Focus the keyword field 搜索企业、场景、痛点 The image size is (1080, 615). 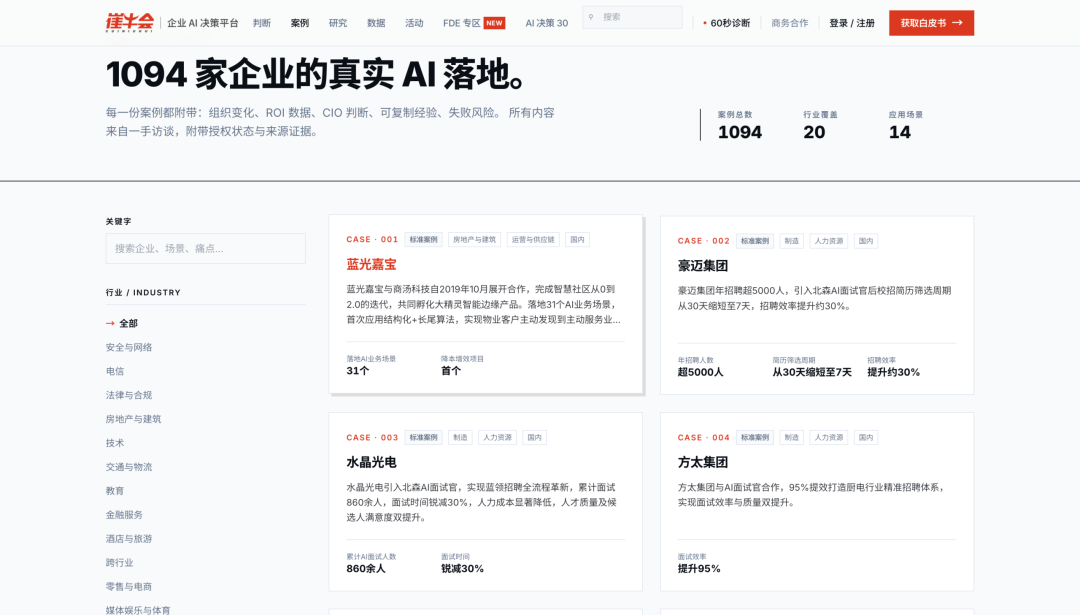coord(205,249)
